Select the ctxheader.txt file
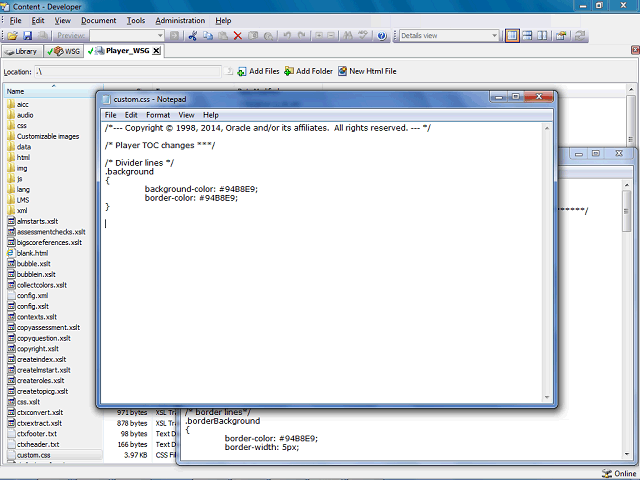The image size is (640, 480). pyautogui.click(x=38, y=444)
